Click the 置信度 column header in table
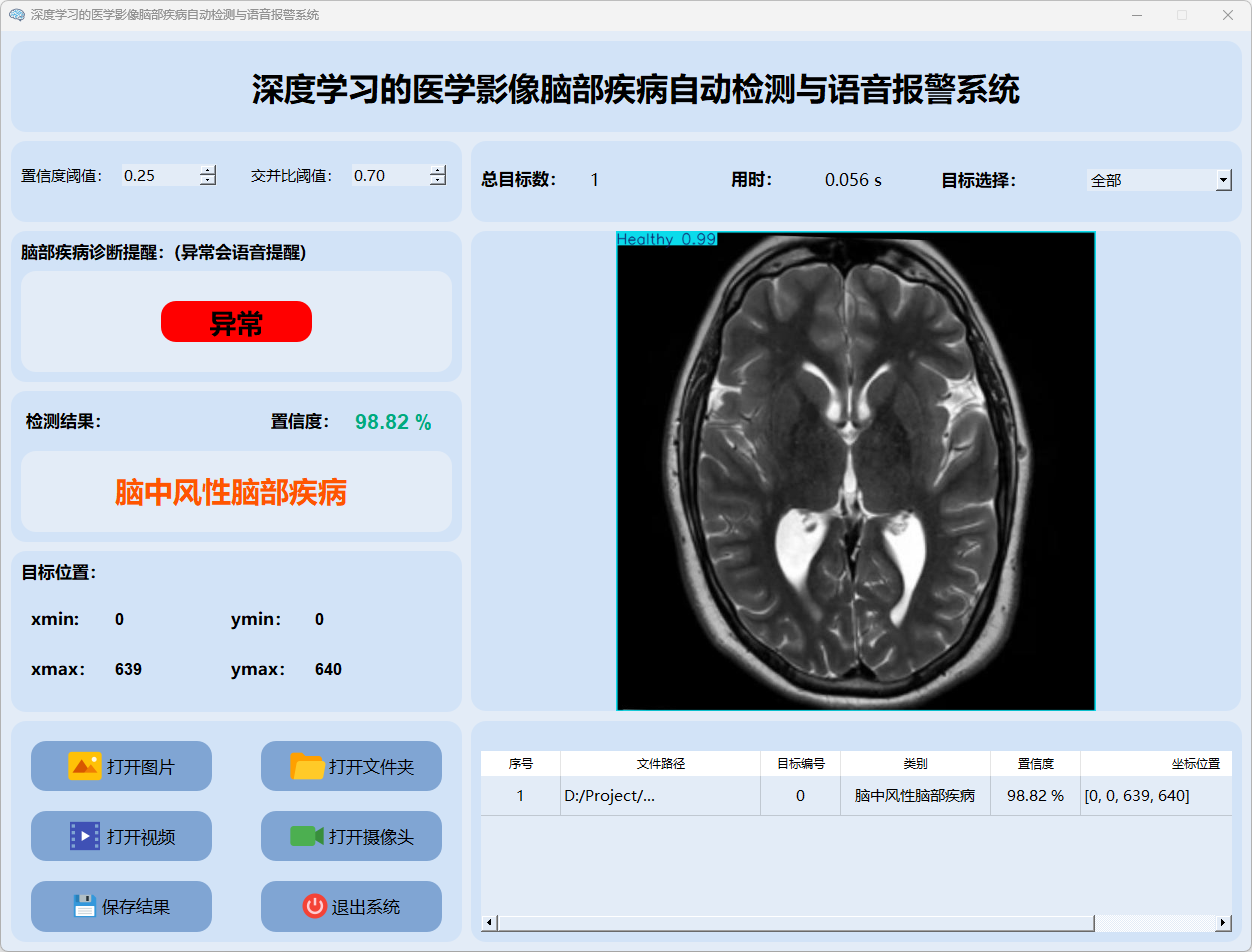The image size is (1252, 952). pyautogui.click(x=1035, y=763)
